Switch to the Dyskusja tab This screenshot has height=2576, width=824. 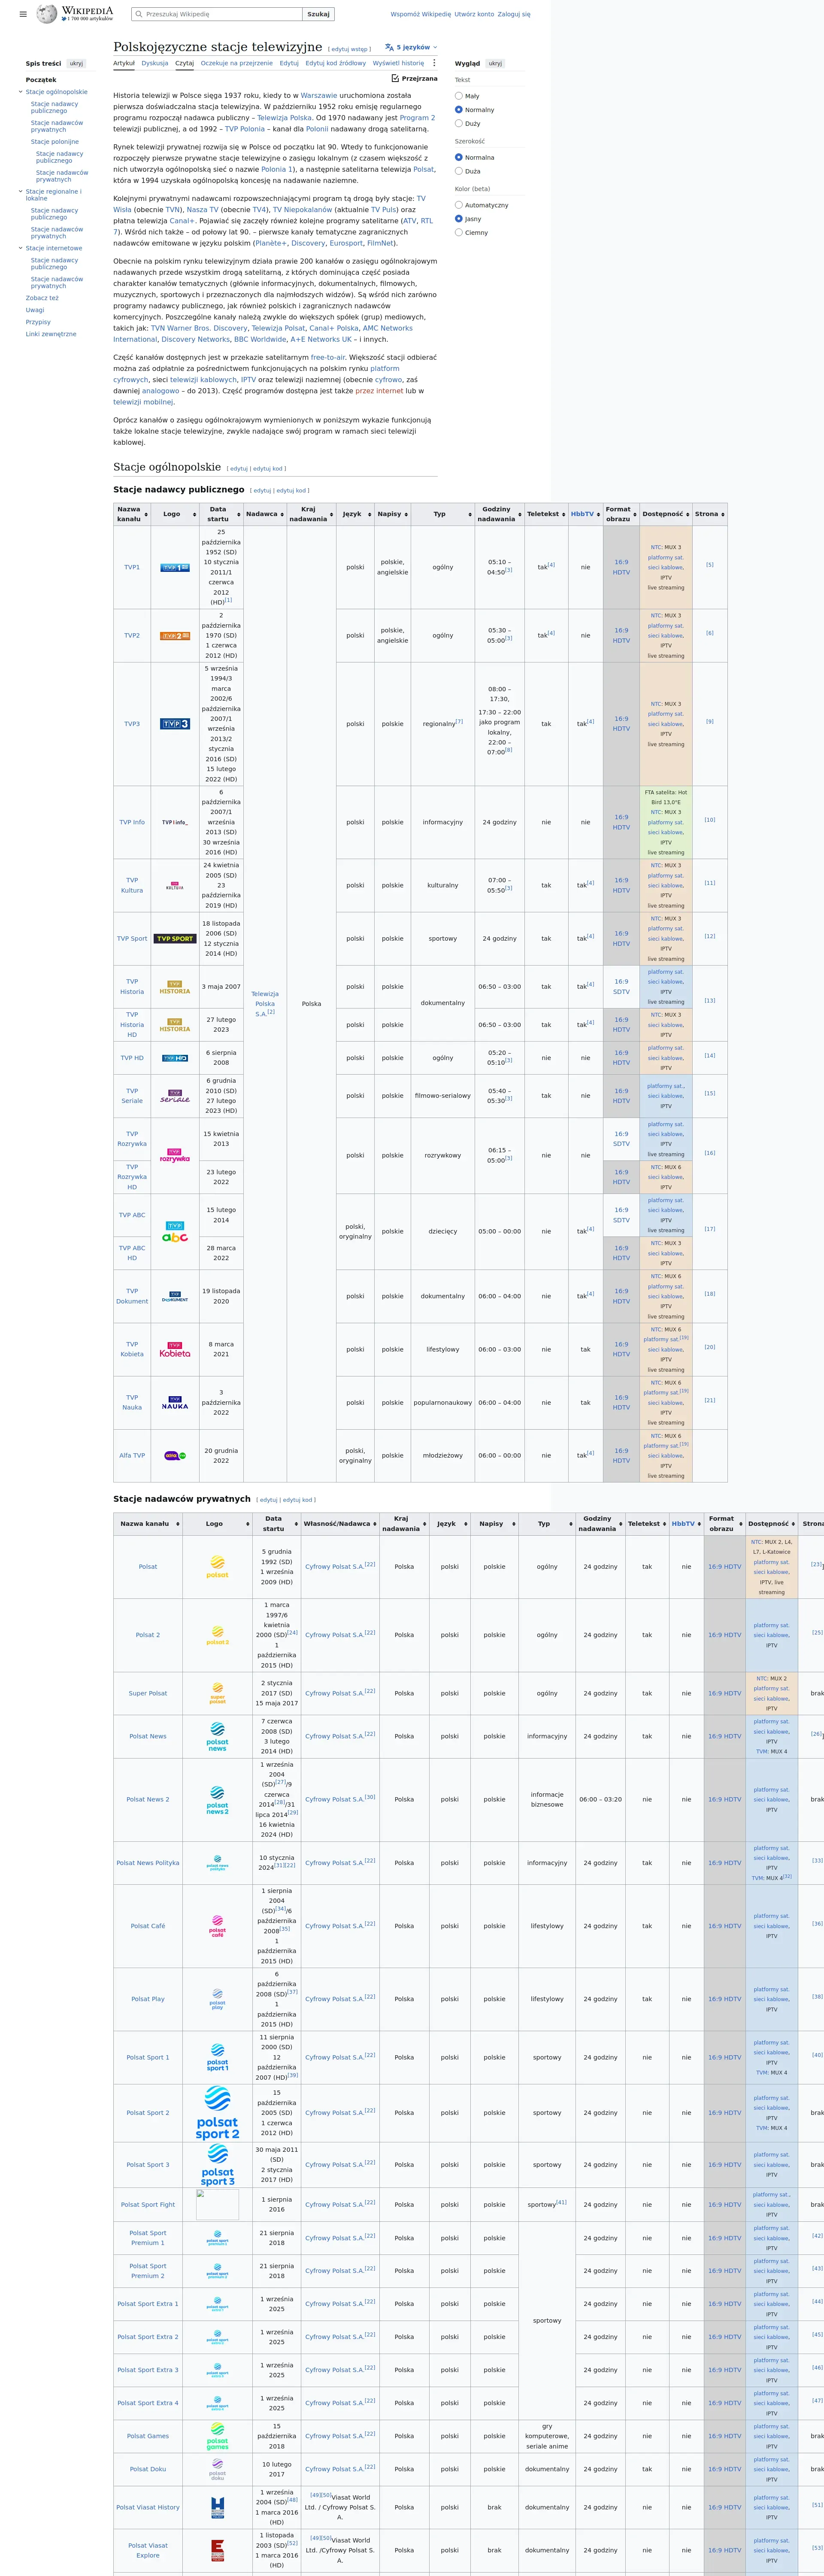click(x=155, y=63)
